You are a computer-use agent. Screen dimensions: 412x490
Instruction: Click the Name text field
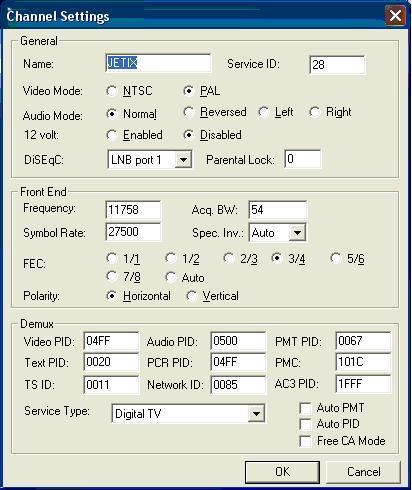158,63
